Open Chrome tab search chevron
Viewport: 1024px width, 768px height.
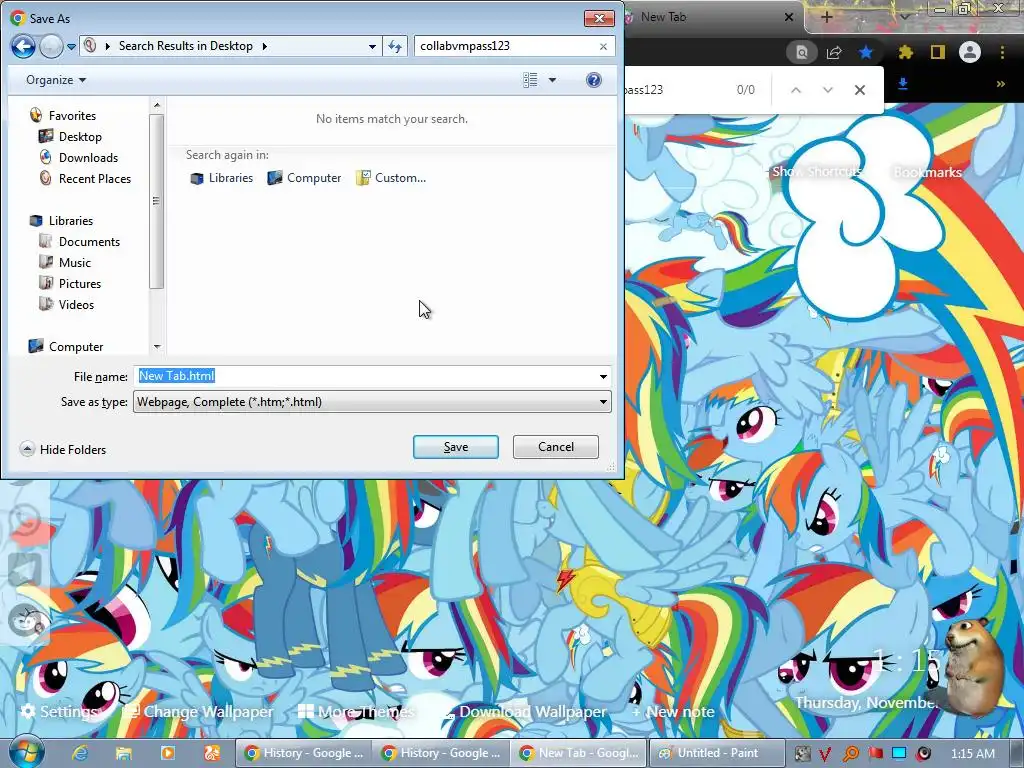coord(904,16)
